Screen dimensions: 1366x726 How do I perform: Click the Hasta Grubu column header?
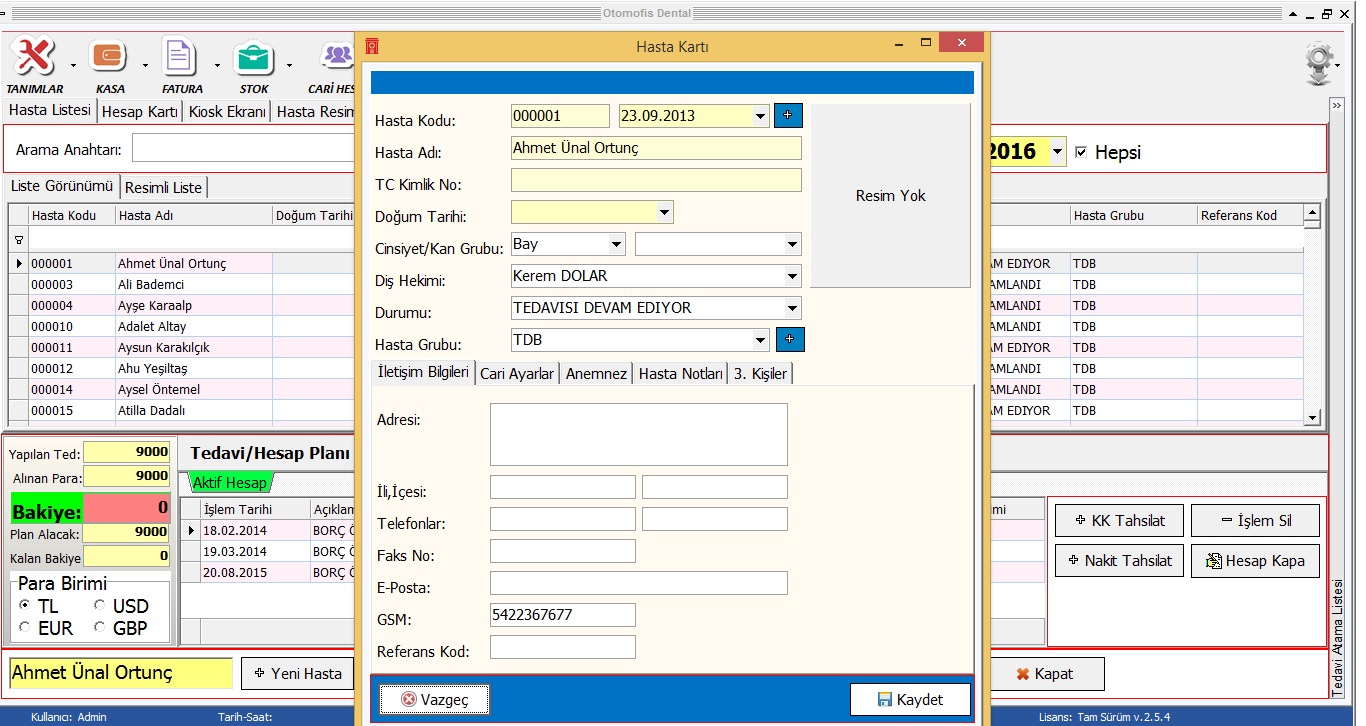click(1133, 215)
